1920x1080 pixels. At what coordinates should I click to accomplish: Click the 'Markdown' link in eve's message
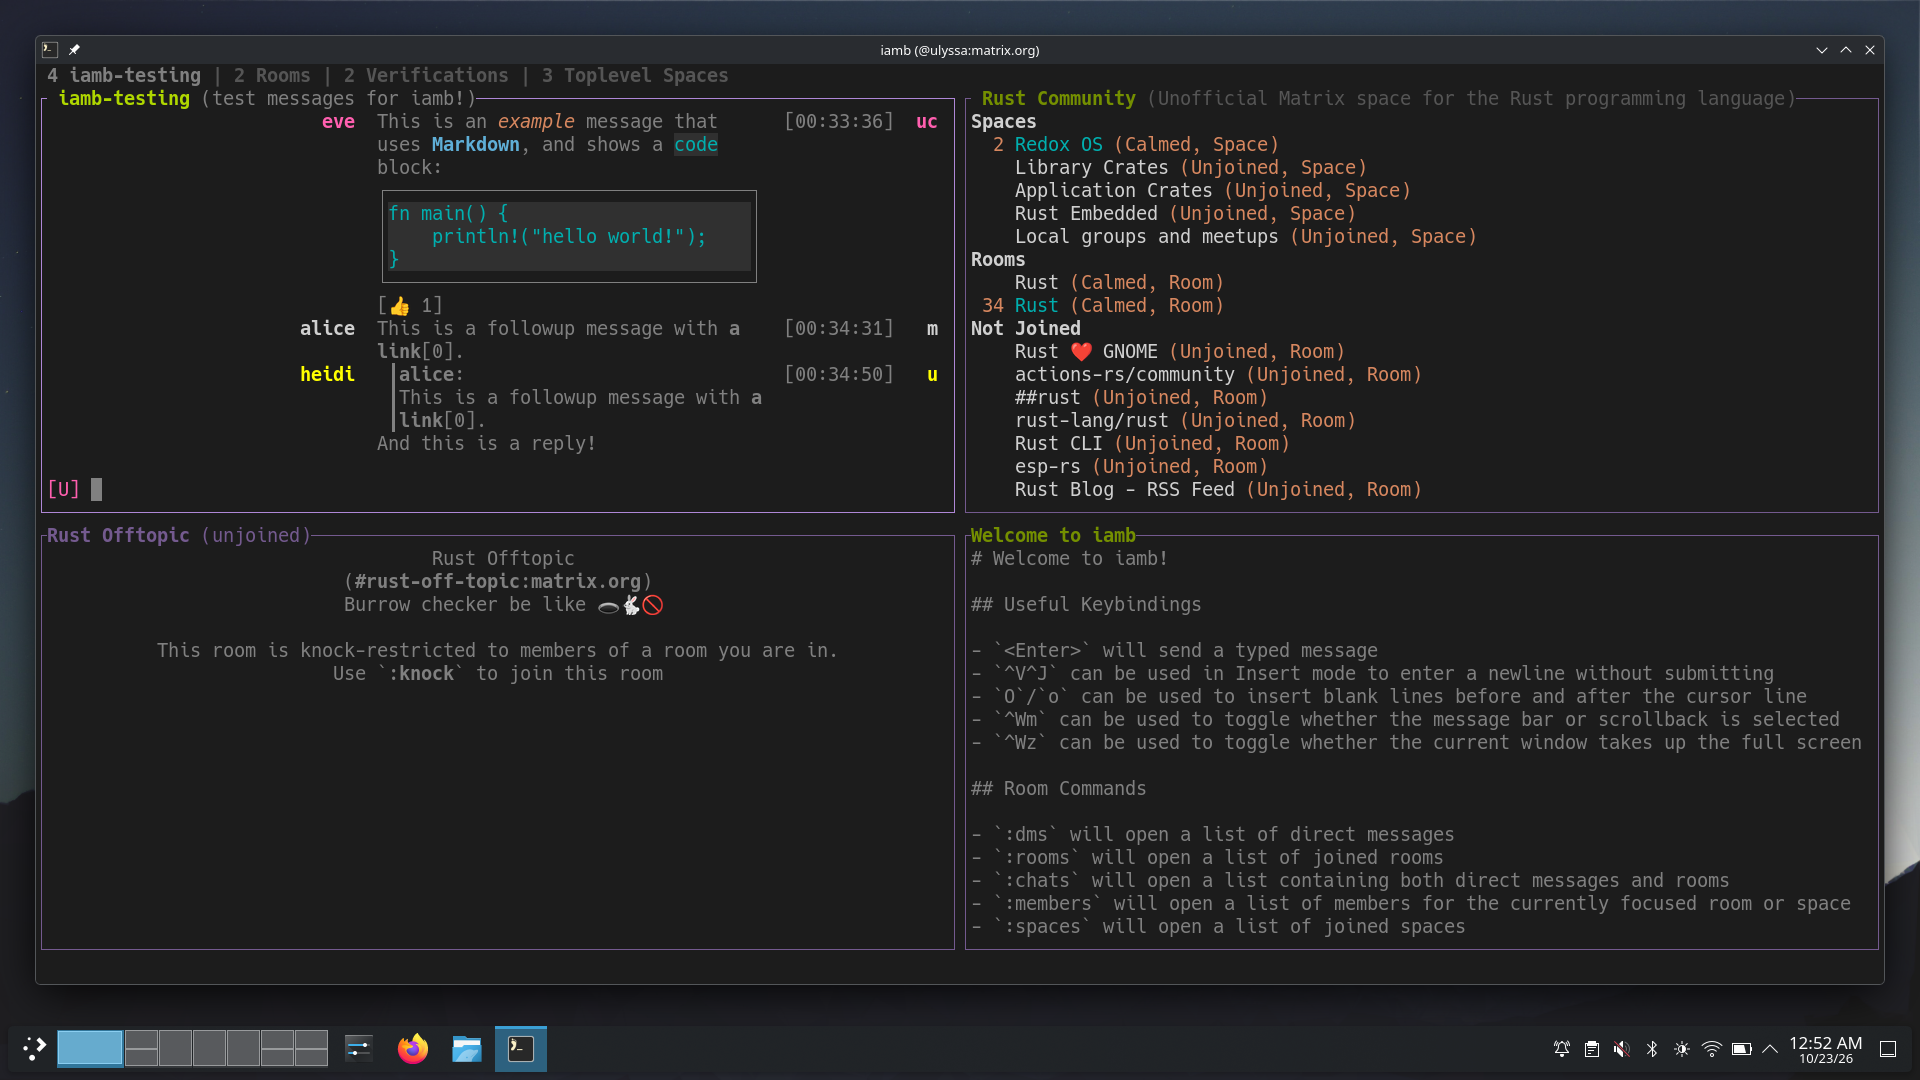[476, 145]
